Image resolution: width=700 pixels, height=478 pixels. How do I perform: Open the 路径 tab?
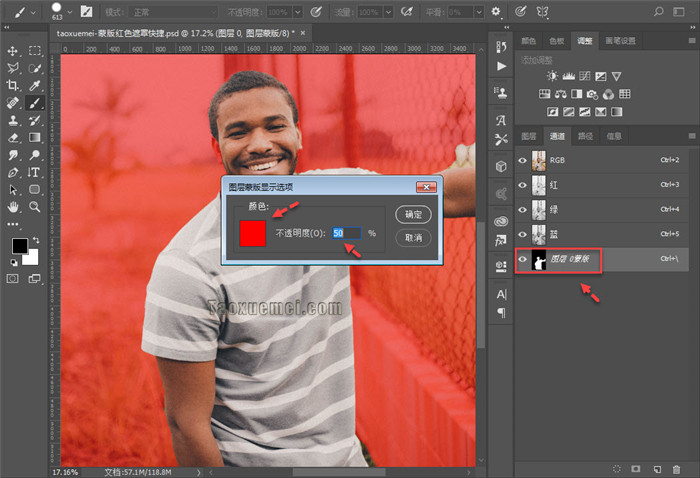pos(586,136)
